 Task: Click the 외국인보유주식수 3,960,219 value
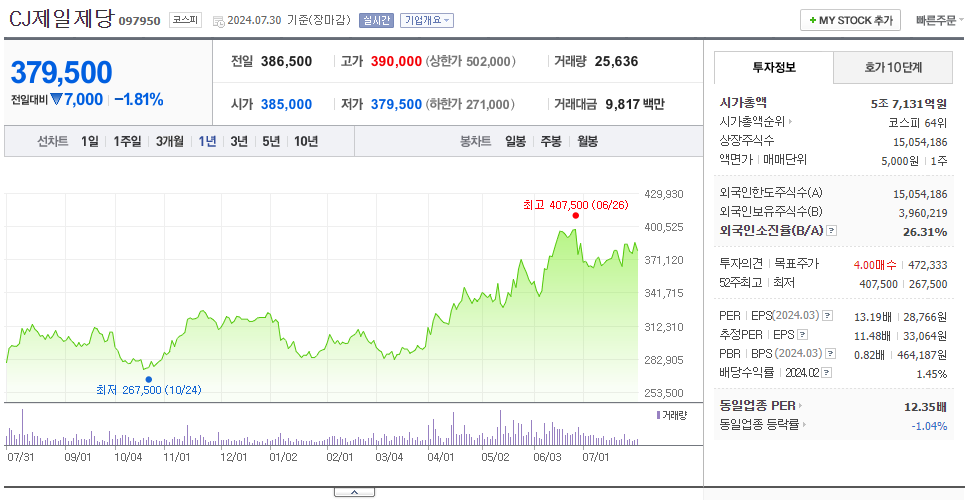[x=921, y=213]
